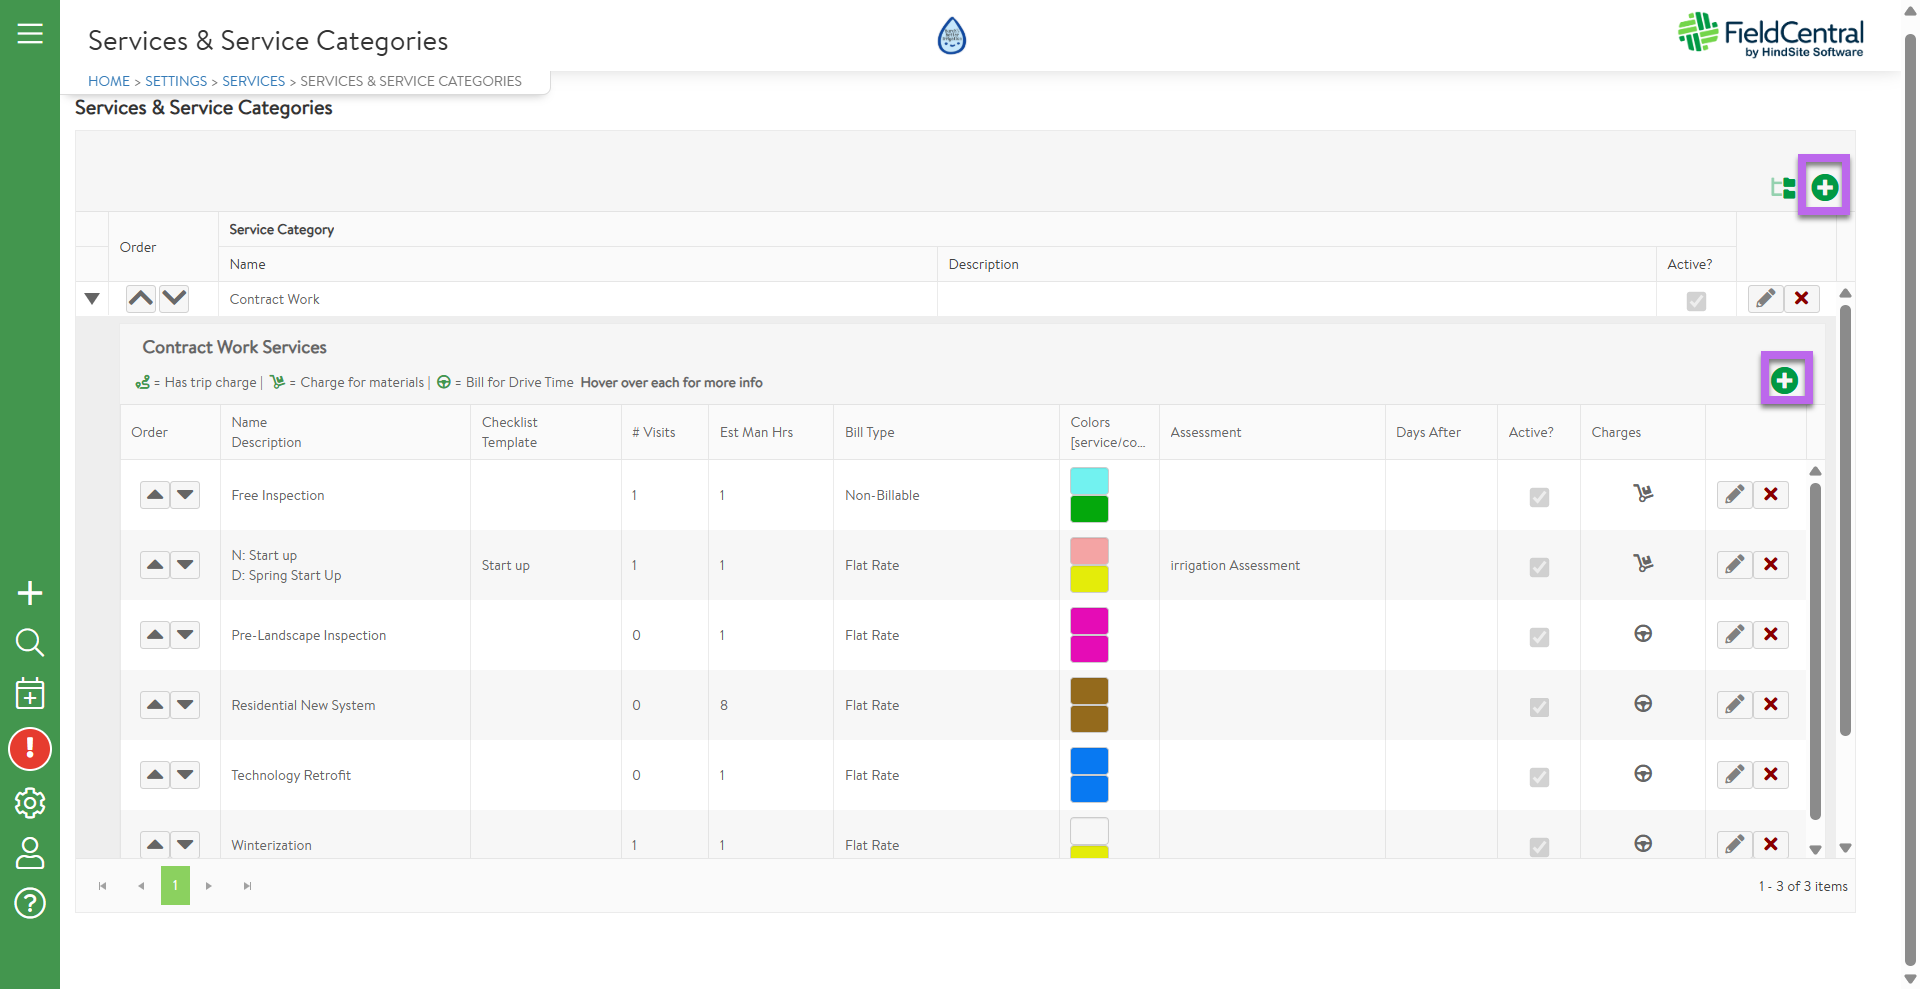Navigate to HOME breadcrumb link
1920x989 pixels.
tap(109, 81)
